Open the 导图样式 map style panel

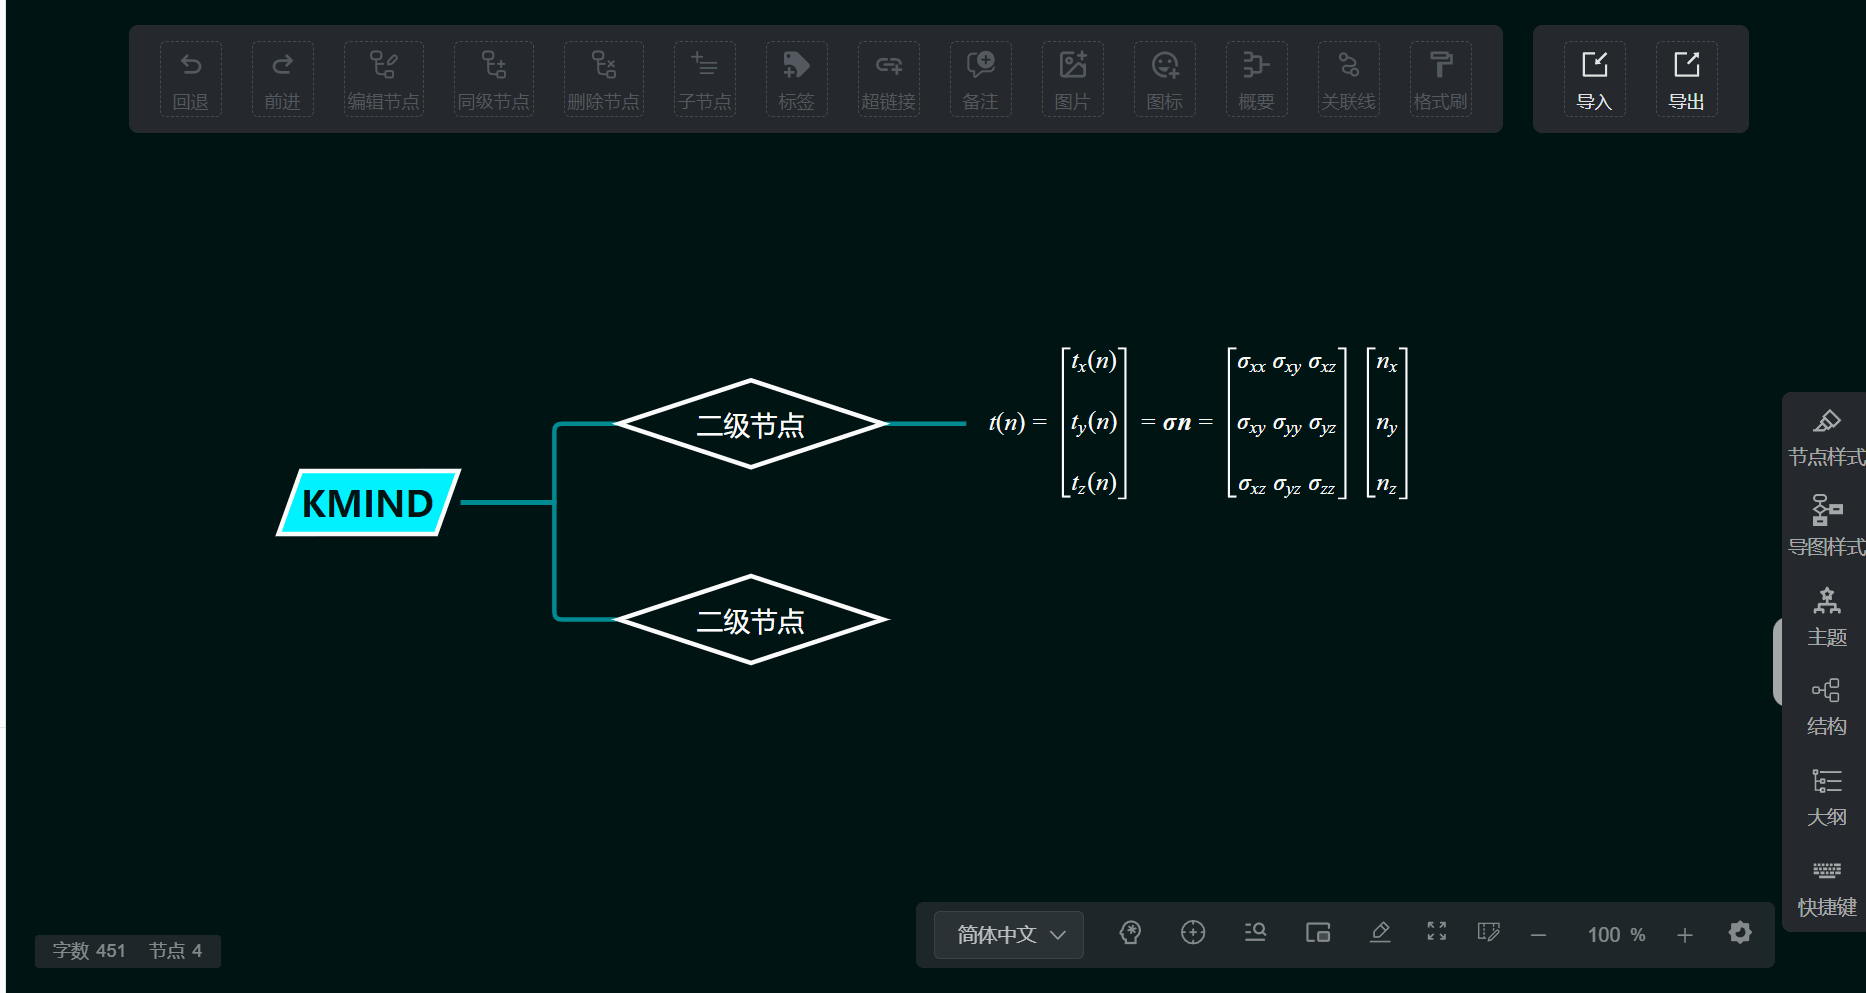point(1826,526)
